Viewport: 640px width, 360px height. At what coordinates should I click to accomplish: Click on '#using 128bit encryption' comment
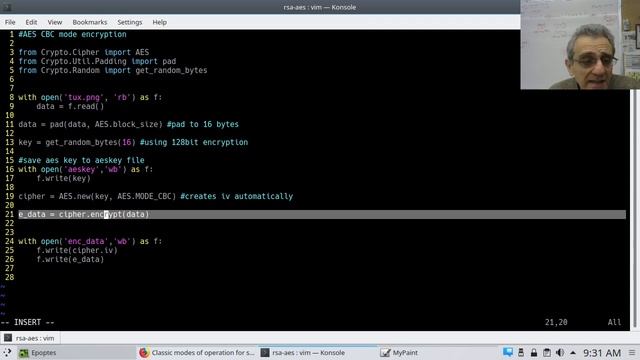point(194,142)
